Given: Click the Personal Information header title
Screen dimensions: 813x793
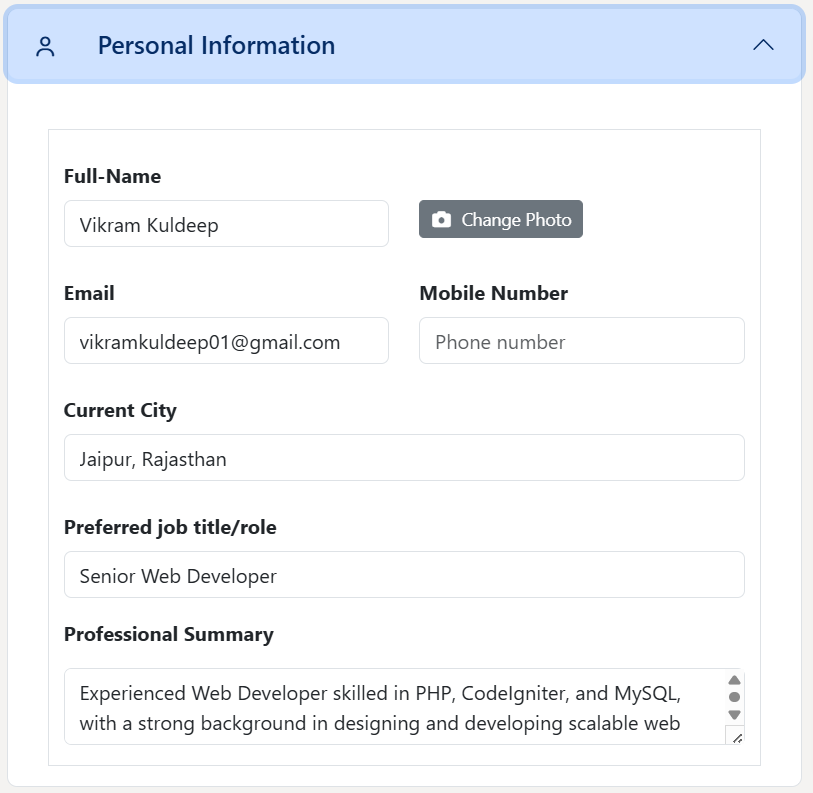Looking at the screenshot, I should (x=216, y=45).
